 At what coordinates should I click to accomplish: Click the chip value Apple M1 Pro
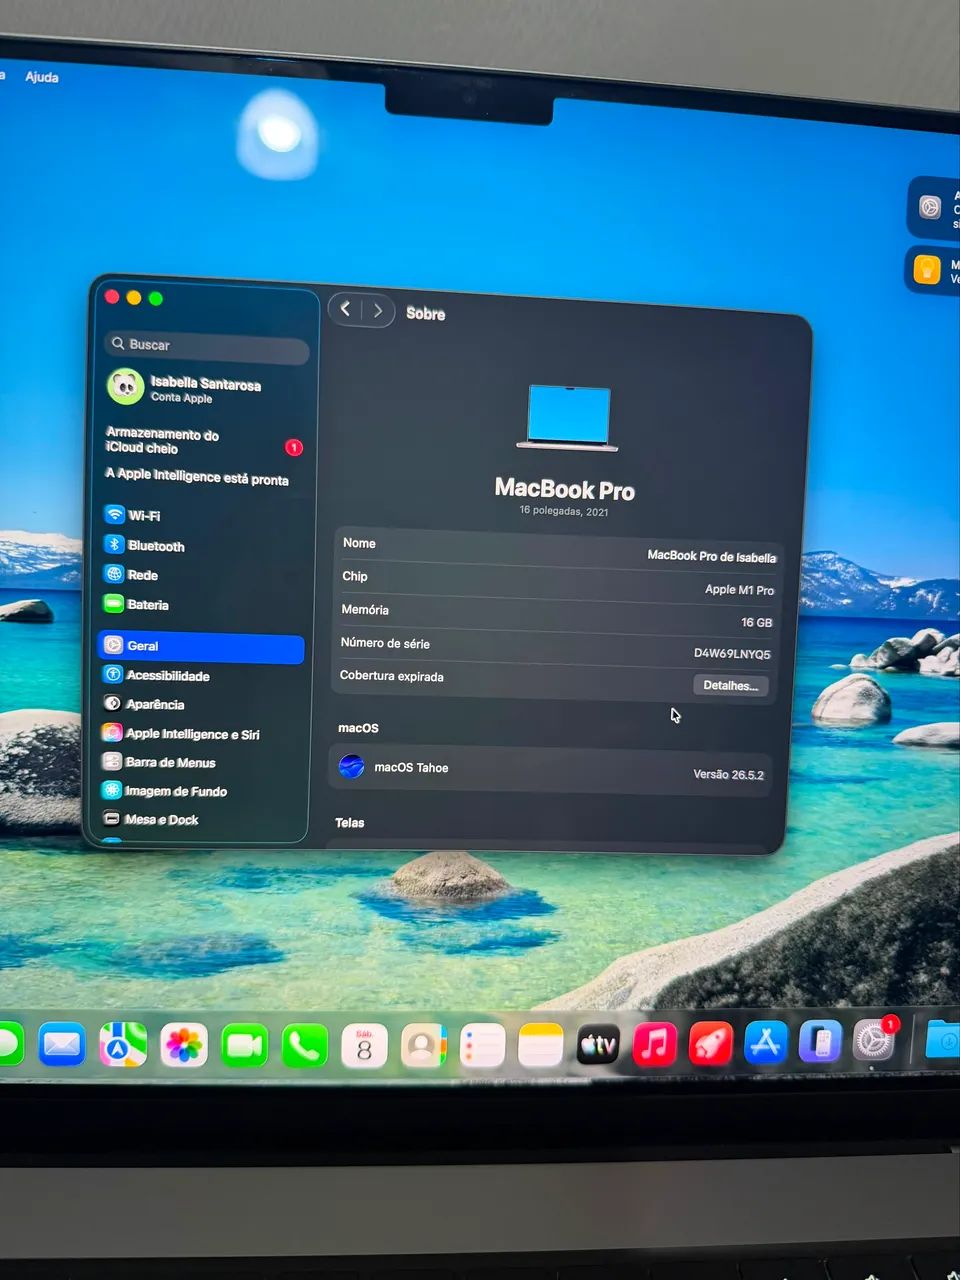click(739, 590)
